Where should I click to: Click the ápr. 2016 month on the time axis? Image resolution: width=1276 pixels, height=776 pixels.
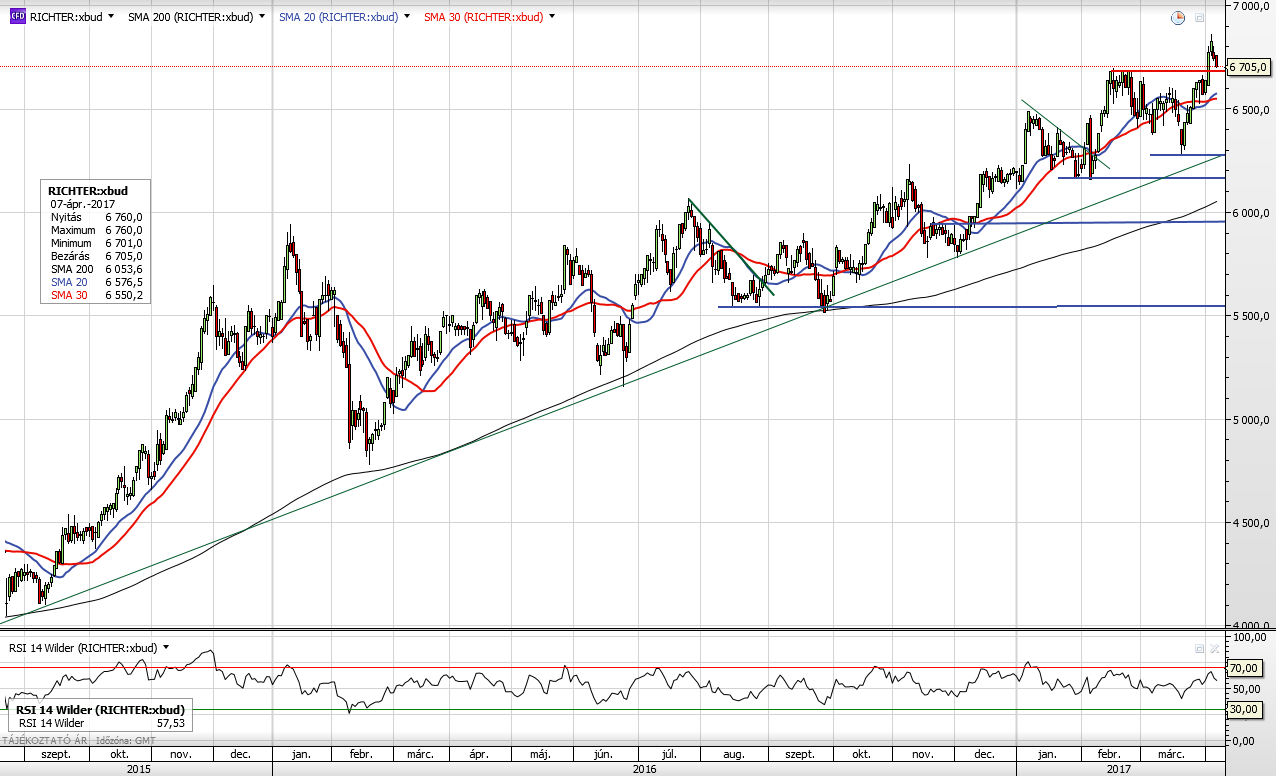[478, 754]
